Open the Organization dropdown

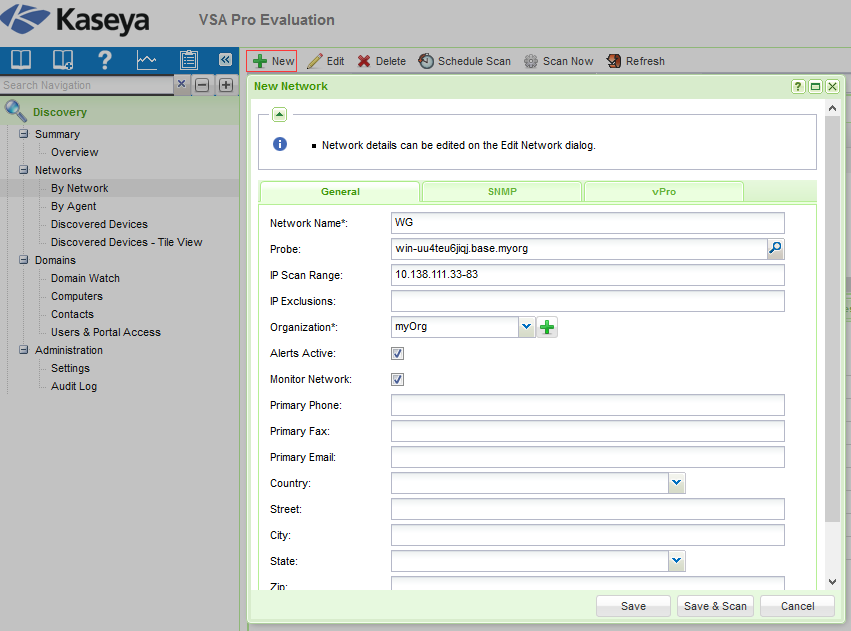click(526, 327)
